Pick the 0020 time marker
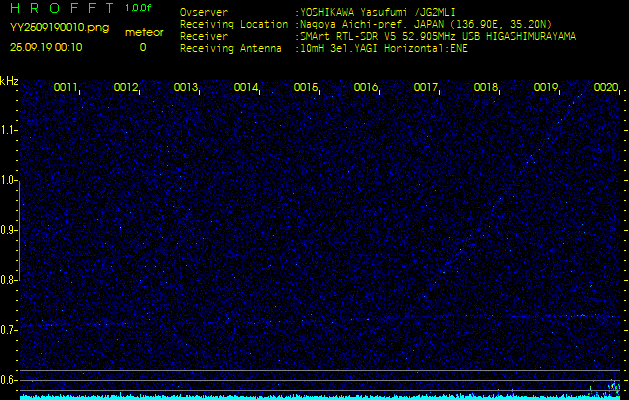The image size is (629, 400). pyautogui.click(x=605, y=88)
